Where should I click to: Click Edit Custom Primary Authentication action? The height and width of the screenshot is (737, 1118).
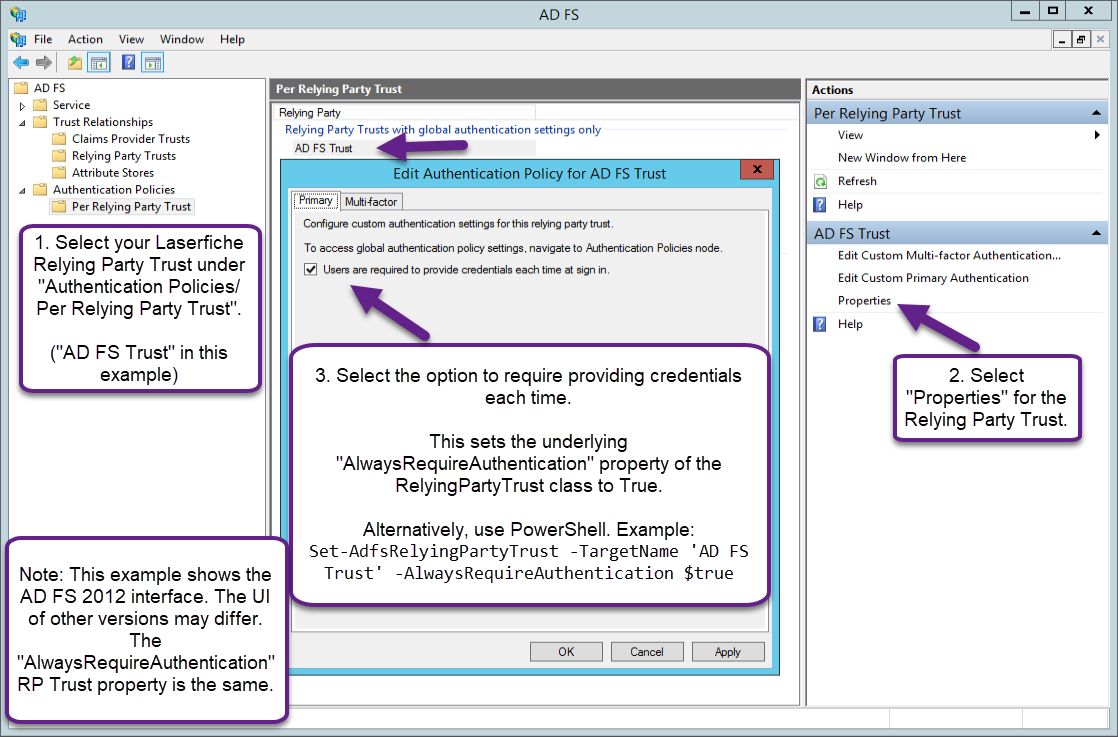(933, 278)
